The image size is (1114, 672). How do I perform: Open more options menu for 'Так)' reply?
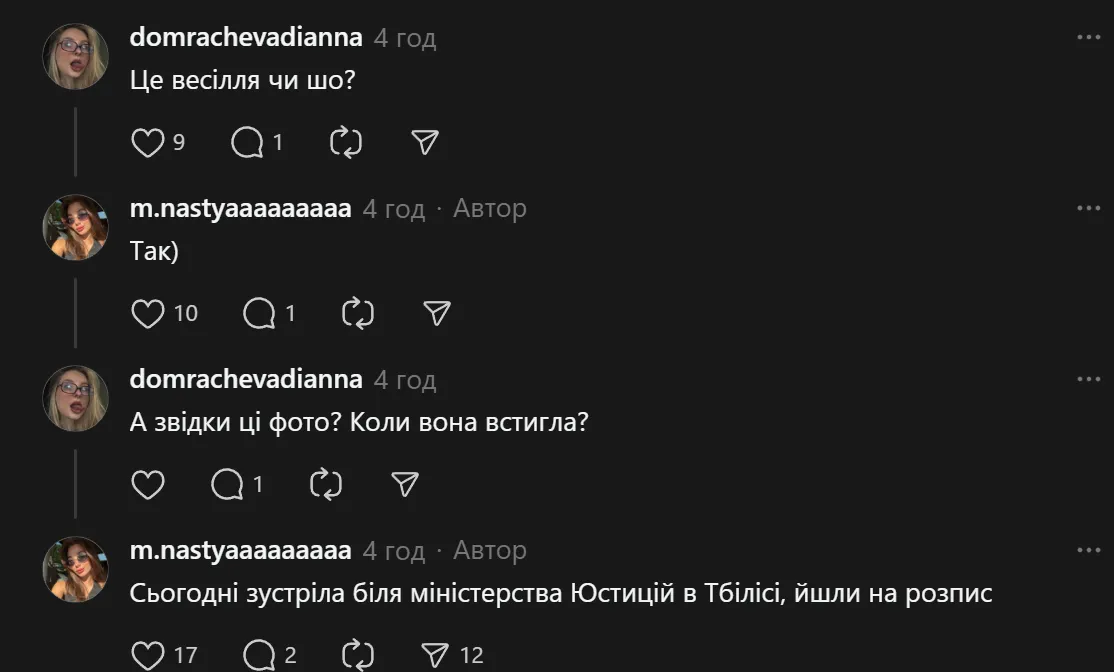click(x=1088, y=209)
